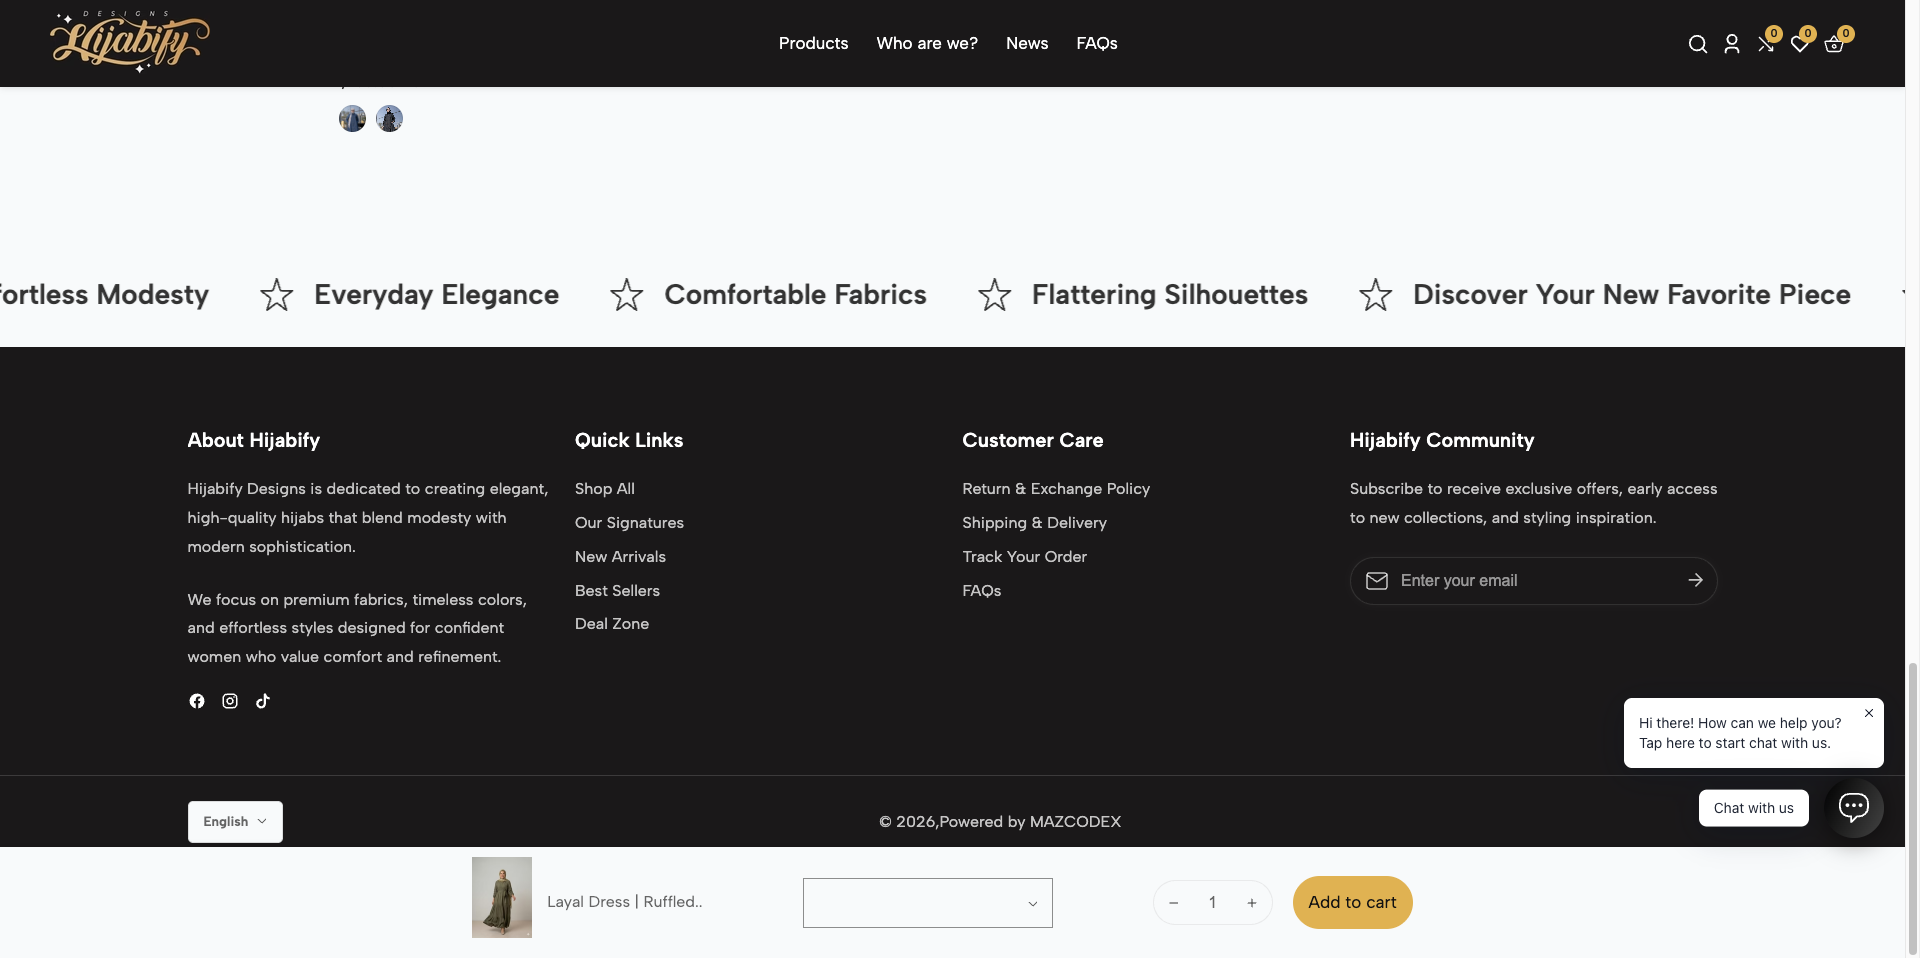Open the Return & Exchange Policy link
1920x958 pixels.
1056,489
